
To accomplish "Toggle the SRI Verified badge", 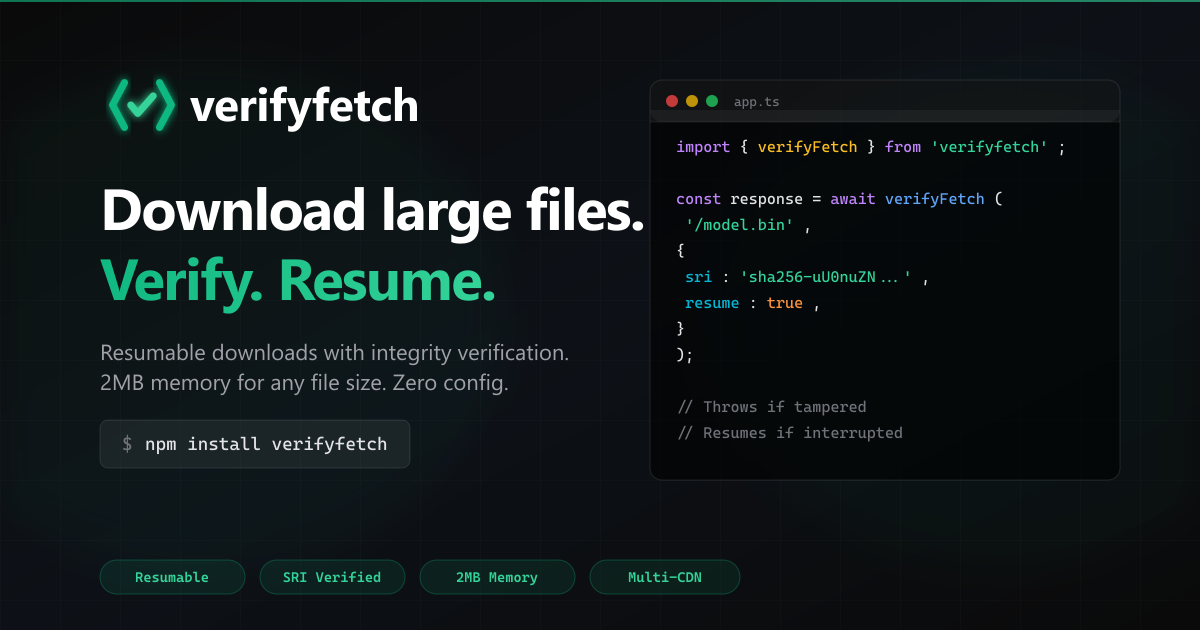I will 332,577.
